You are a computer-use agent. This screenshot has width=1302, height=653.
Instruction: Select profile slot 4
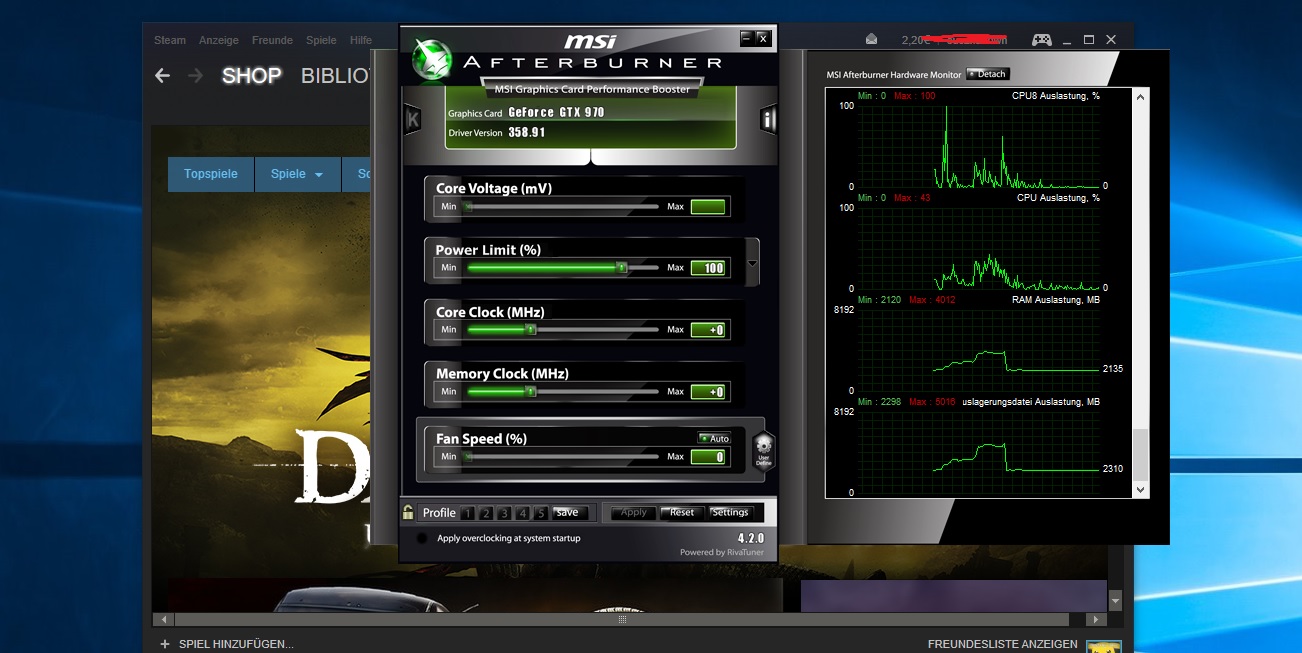[522, 513]
